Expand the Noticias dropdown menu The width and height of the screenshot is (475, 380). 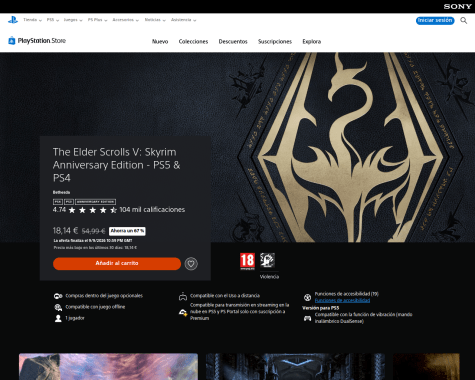pyautogui.click(x=155, y=20)
